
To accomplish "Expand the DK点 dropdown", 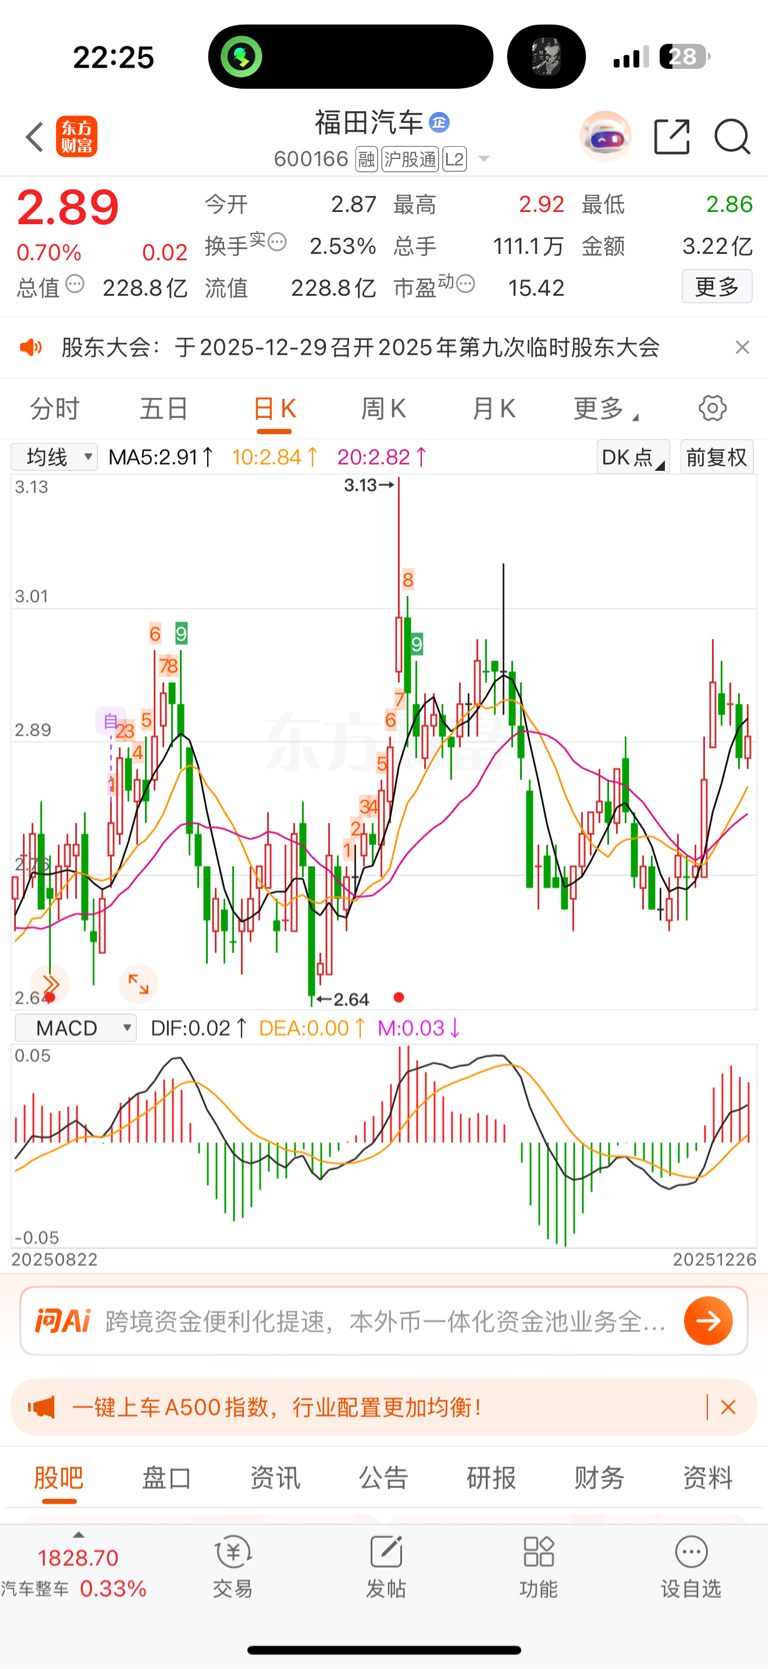I will pos(632,457).
